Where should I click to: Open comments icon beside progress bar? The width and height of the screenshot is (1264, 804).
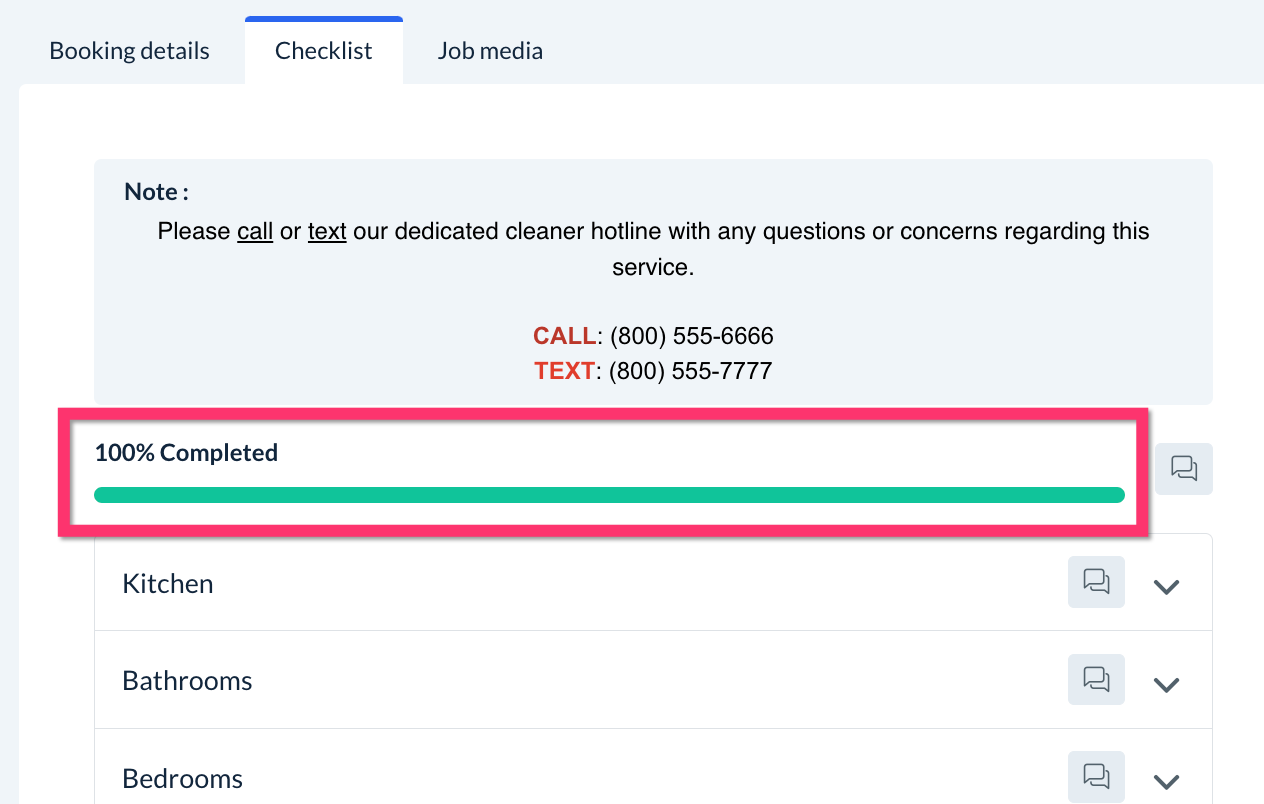coord(1183,468)
